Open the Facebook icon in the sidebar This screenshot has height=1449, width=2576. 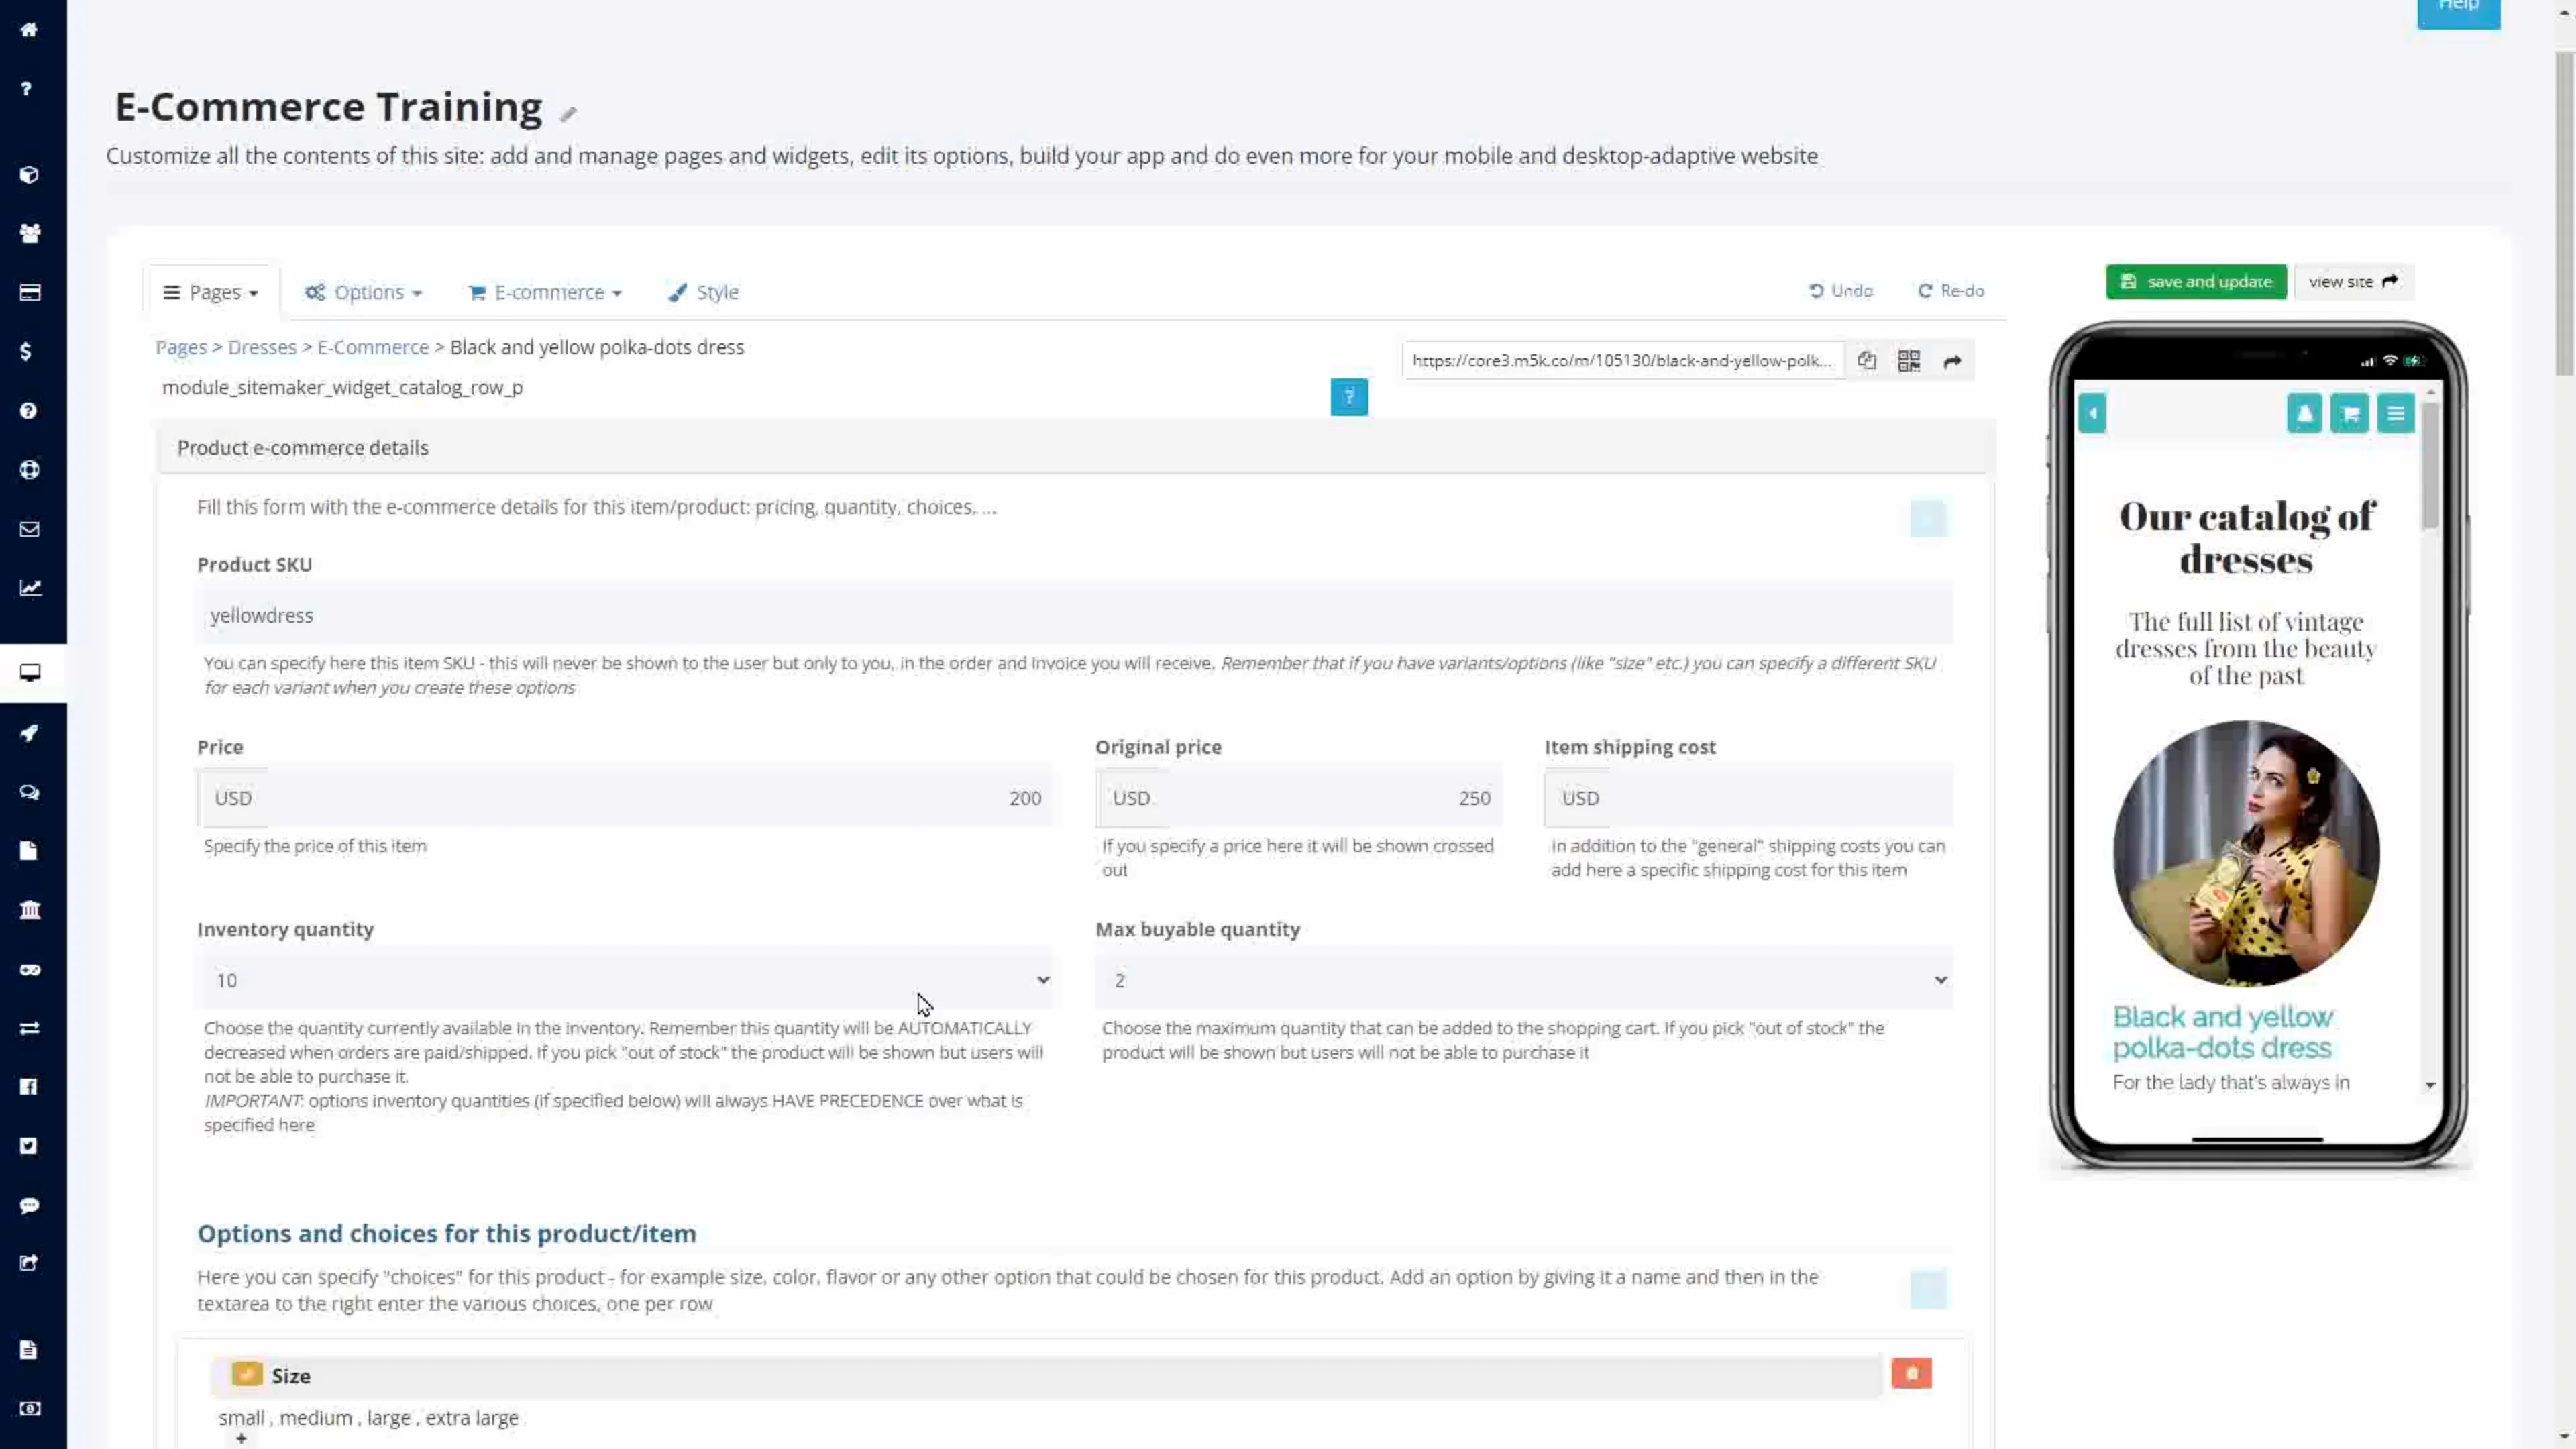pyautogui.click(x=29, y=1087)
